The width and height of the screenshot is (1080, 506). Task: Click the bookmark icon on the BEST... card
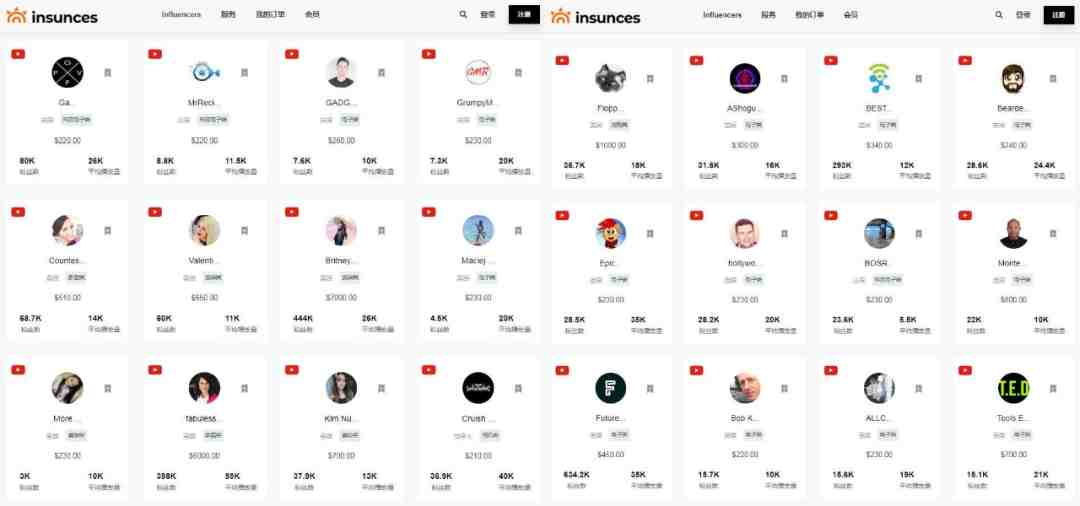click(x=918, y=79)
